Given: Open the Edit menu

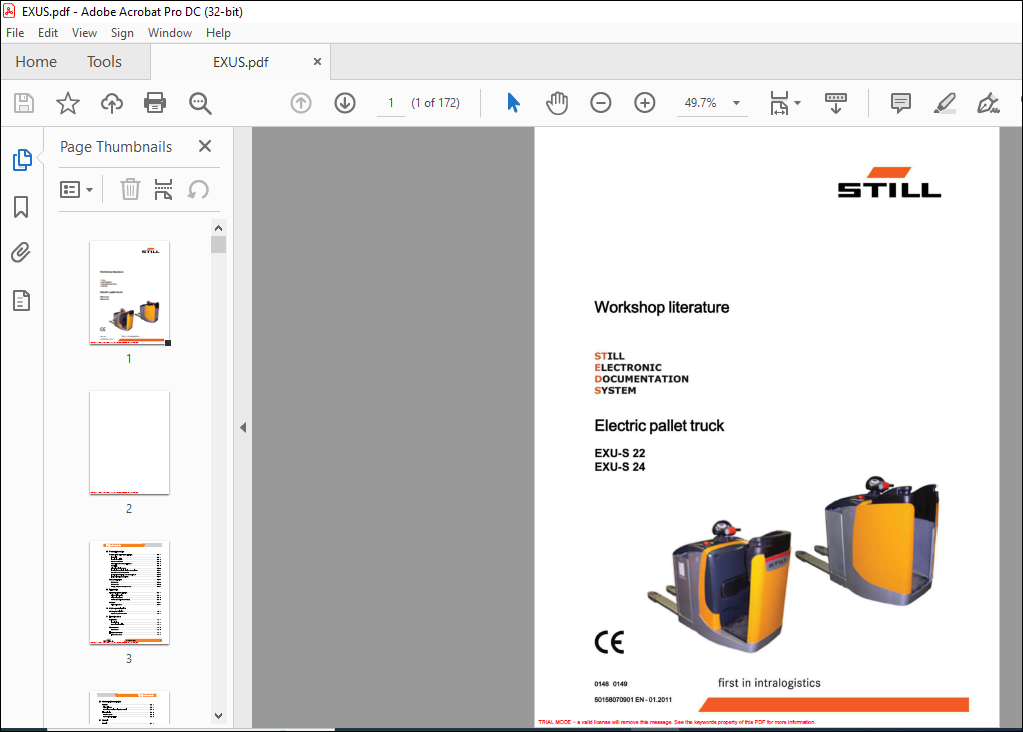Looking at the screenshot, I should [48, 33].
